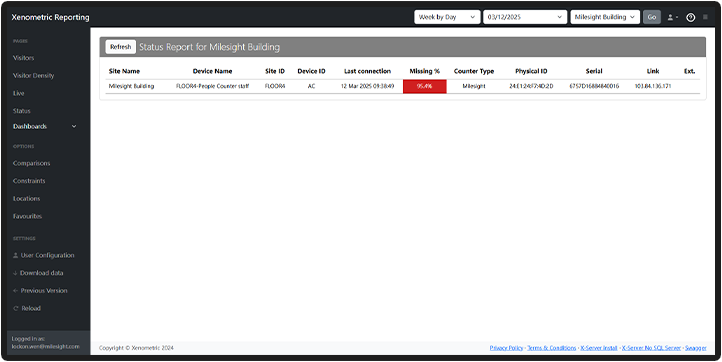Viewport: 722px width, 362px height.
Task: Click the 24:E1:24:F7:4D:2D physical ID cell
Action: [x=531, y=86]
